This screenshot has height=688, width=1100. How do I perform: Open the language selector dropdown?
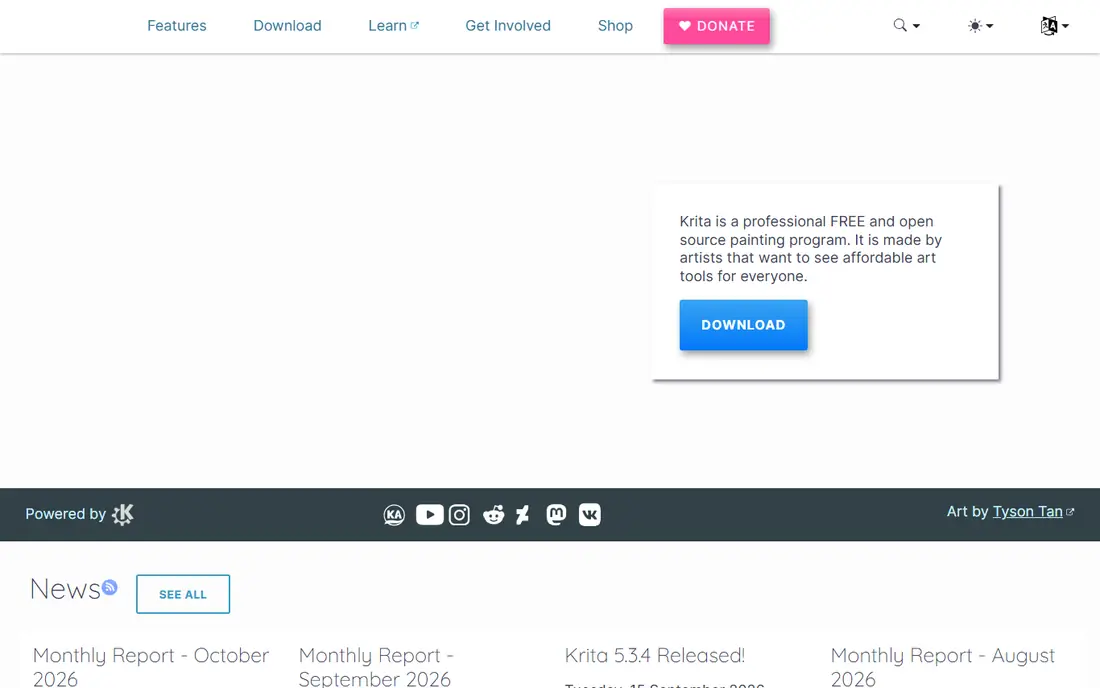point(1054,26)
